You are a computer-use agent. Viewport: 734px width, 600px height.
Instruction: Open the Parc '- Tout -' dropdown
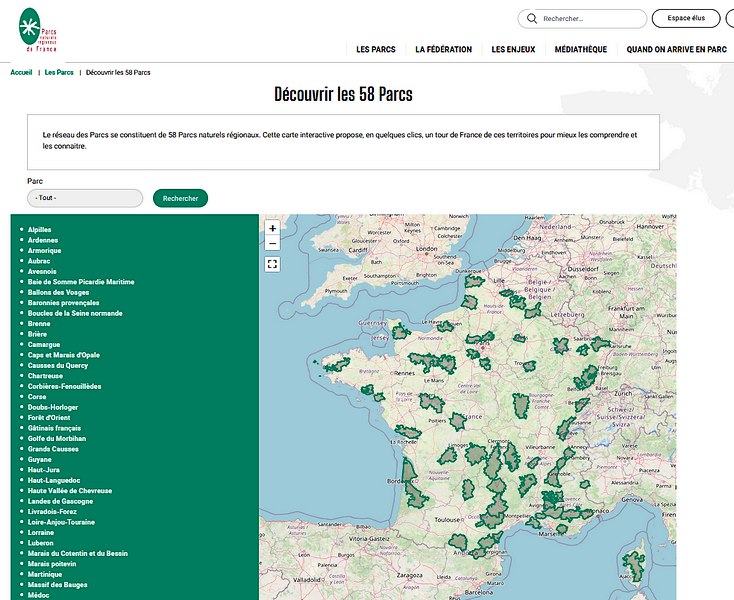85,198
